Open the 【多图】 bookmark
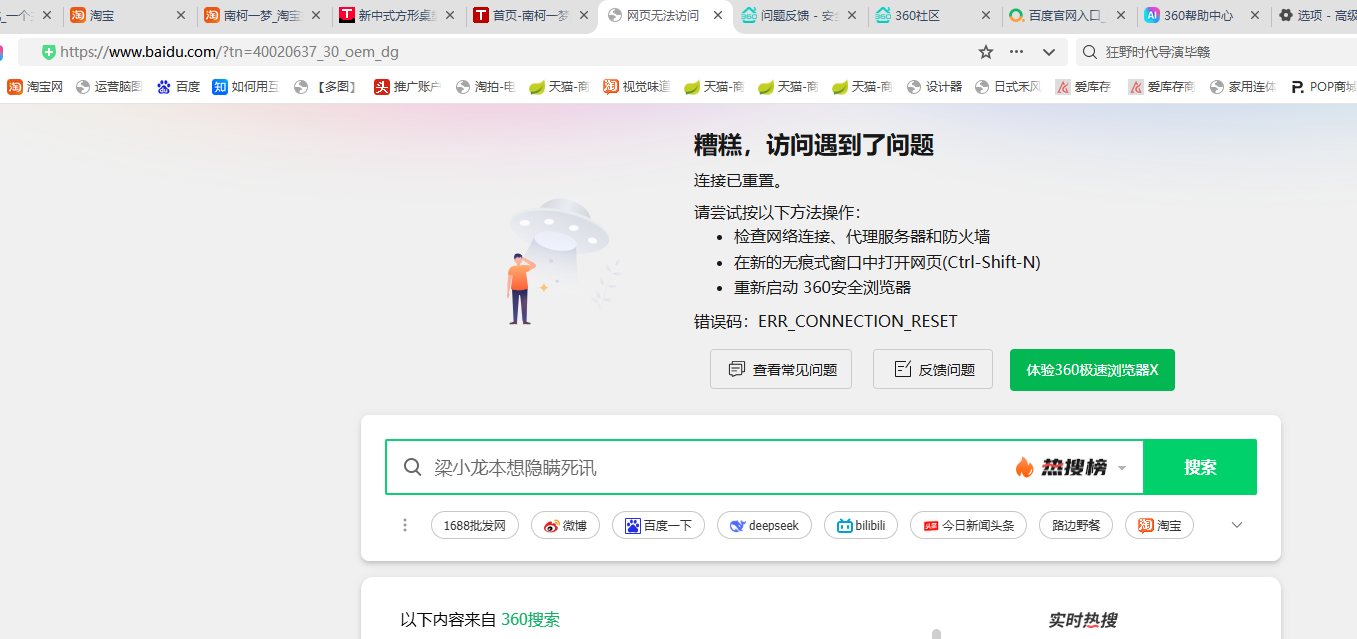This screenshot has width=1357, height=639. [326, 87]
